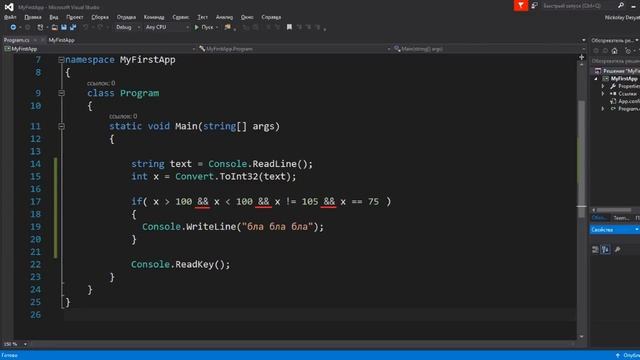Switch to the first bottom tab of Solution Explorer
This screenshot has height=360, width=640.
600,218
